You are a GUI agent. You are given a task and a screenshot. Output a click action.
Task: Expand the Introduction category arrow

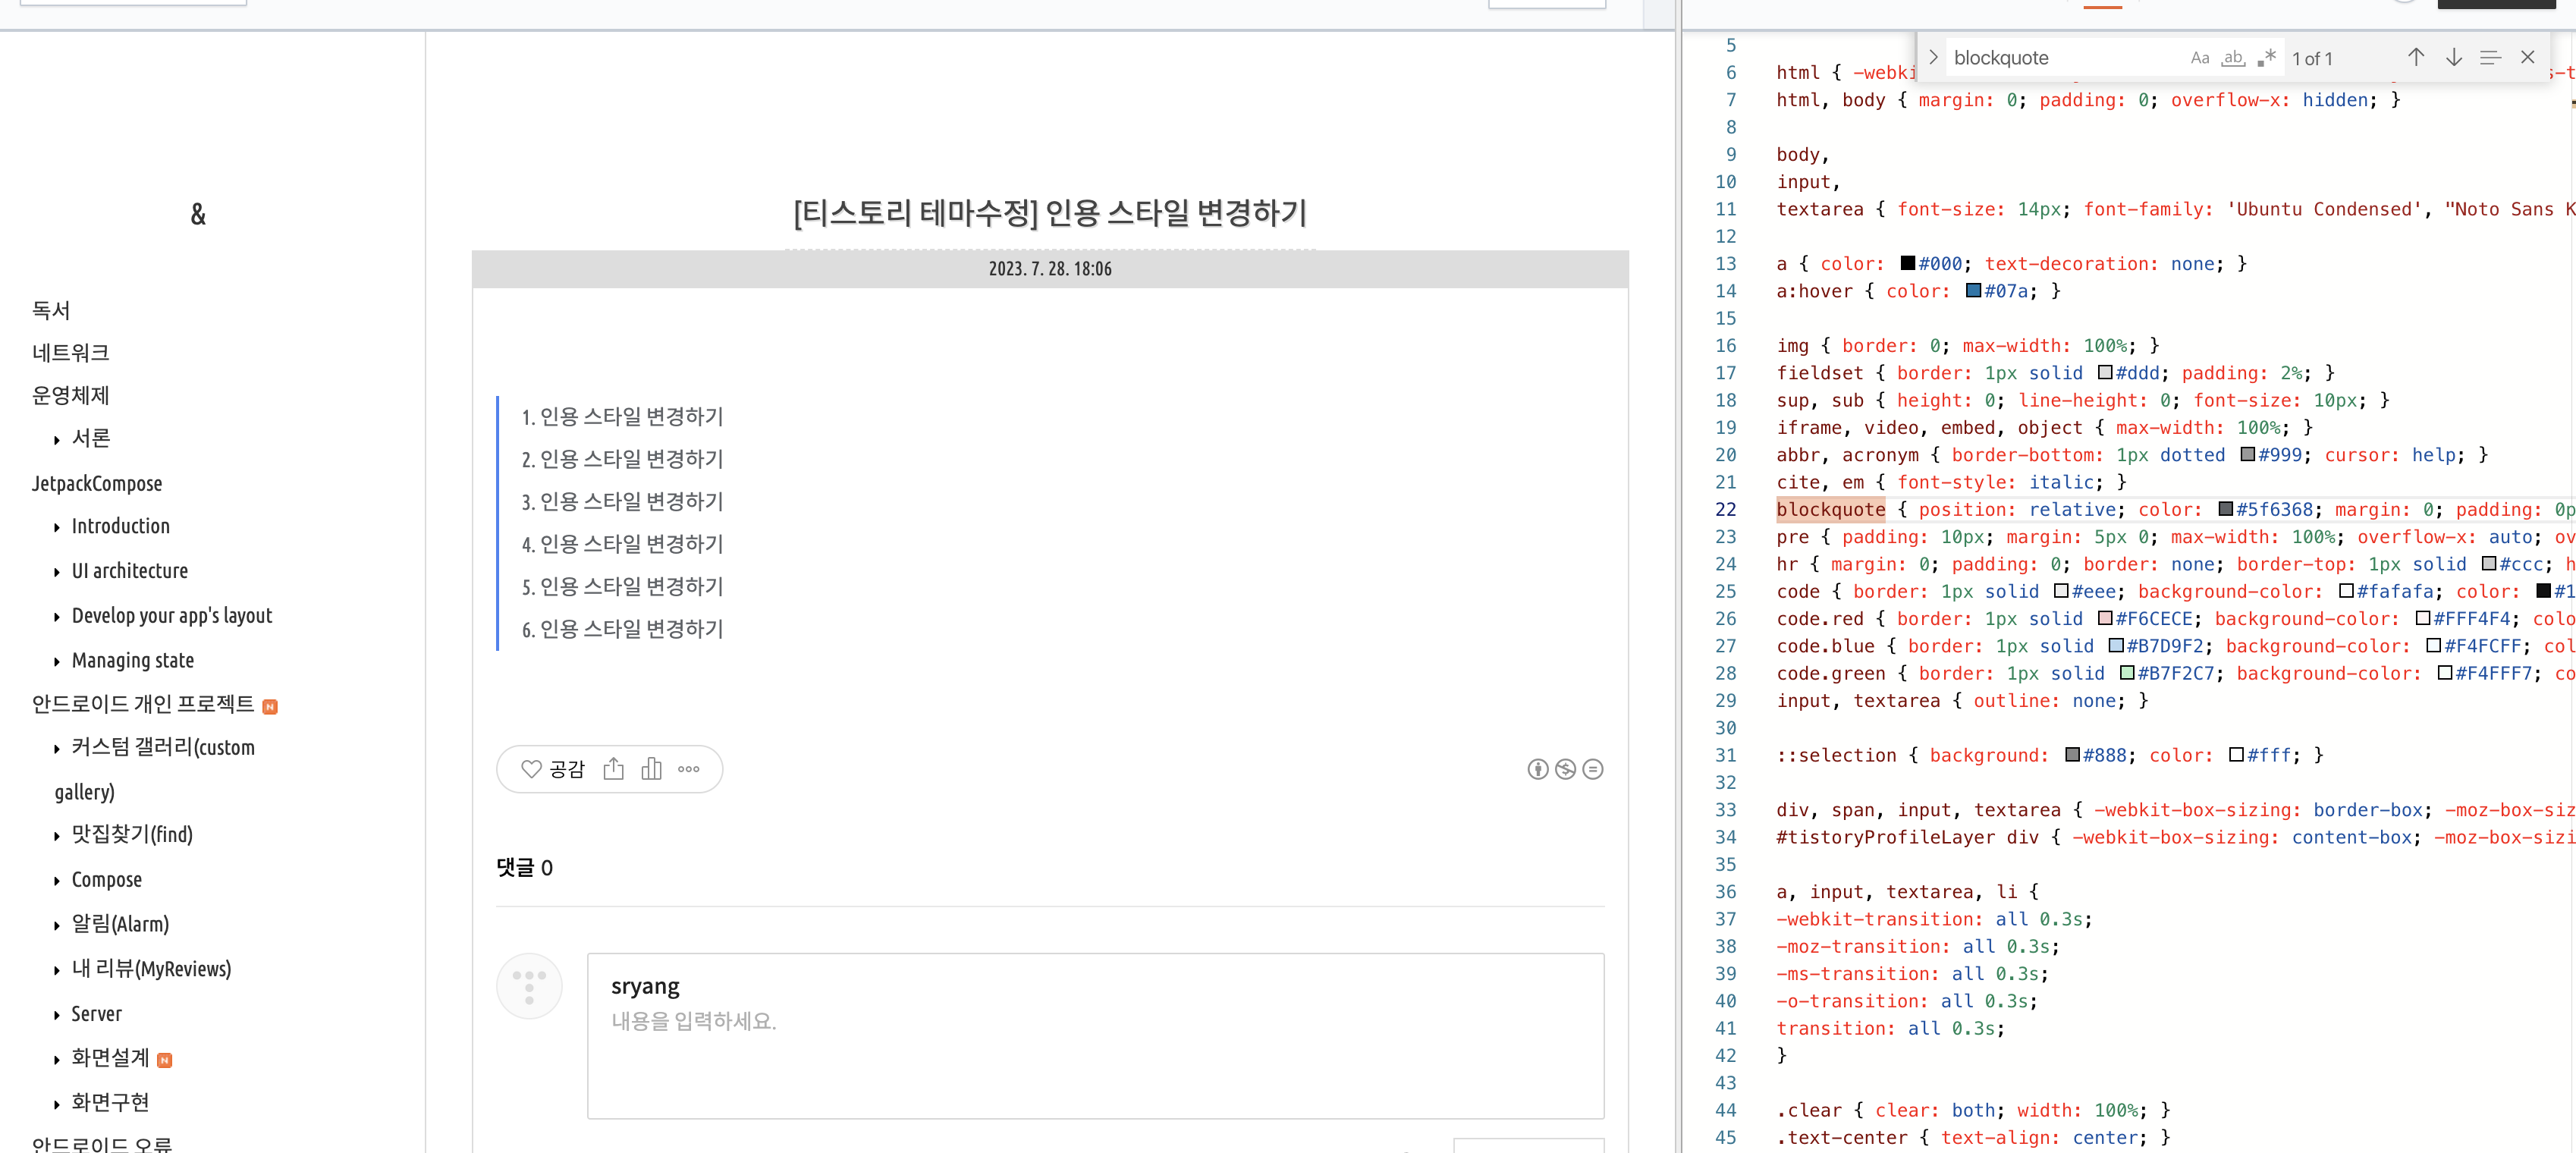pos(57,528)
